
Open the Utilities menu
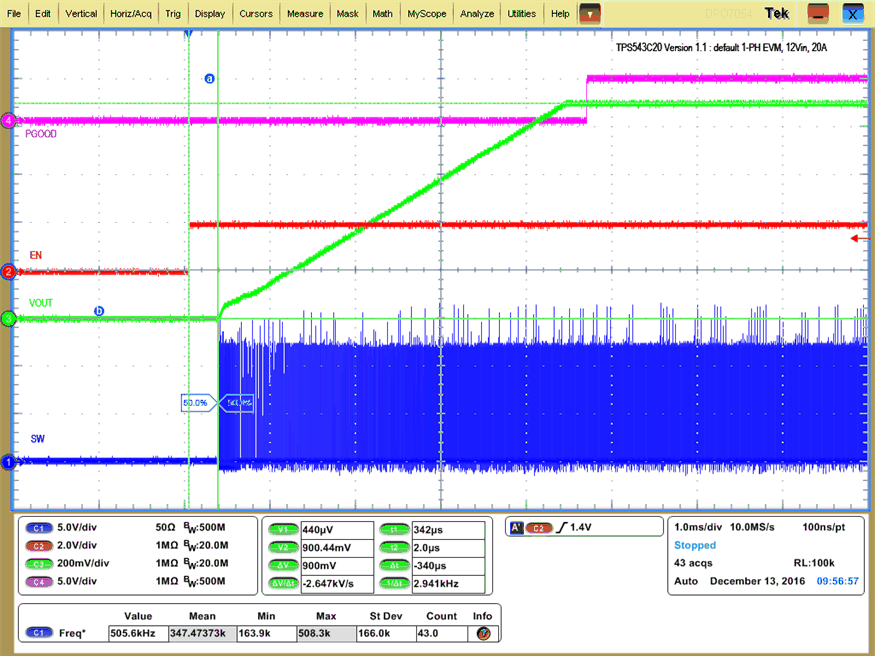coord(521,13)
